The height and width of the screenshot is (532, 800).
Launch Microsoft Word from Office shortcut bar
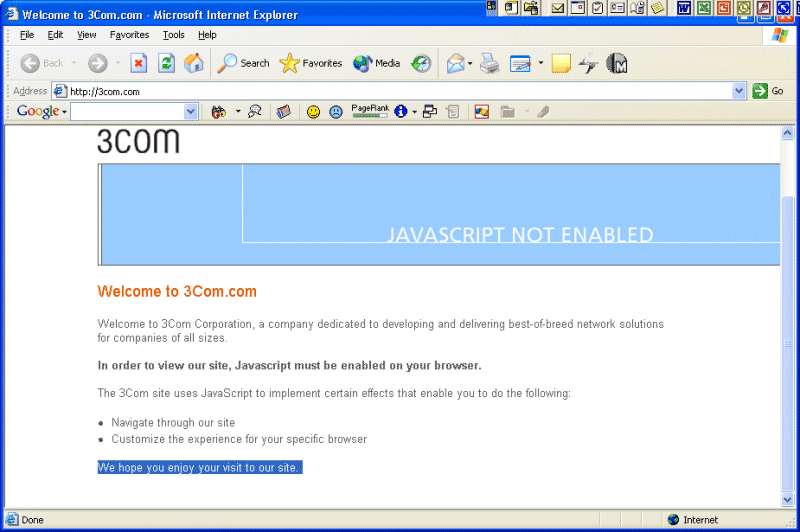(684, 8)
